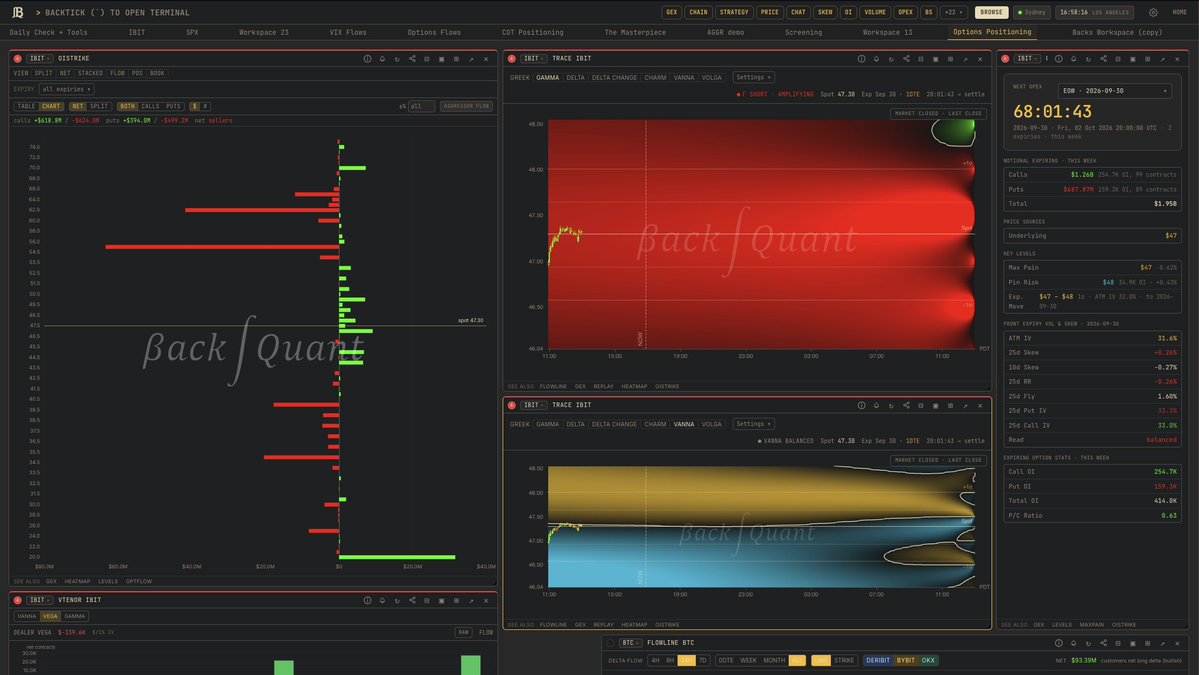
Task: Click AGGRESSOR FLOW button in OISTRIKE
Action: pyautogui.click(x=466, y=106)
